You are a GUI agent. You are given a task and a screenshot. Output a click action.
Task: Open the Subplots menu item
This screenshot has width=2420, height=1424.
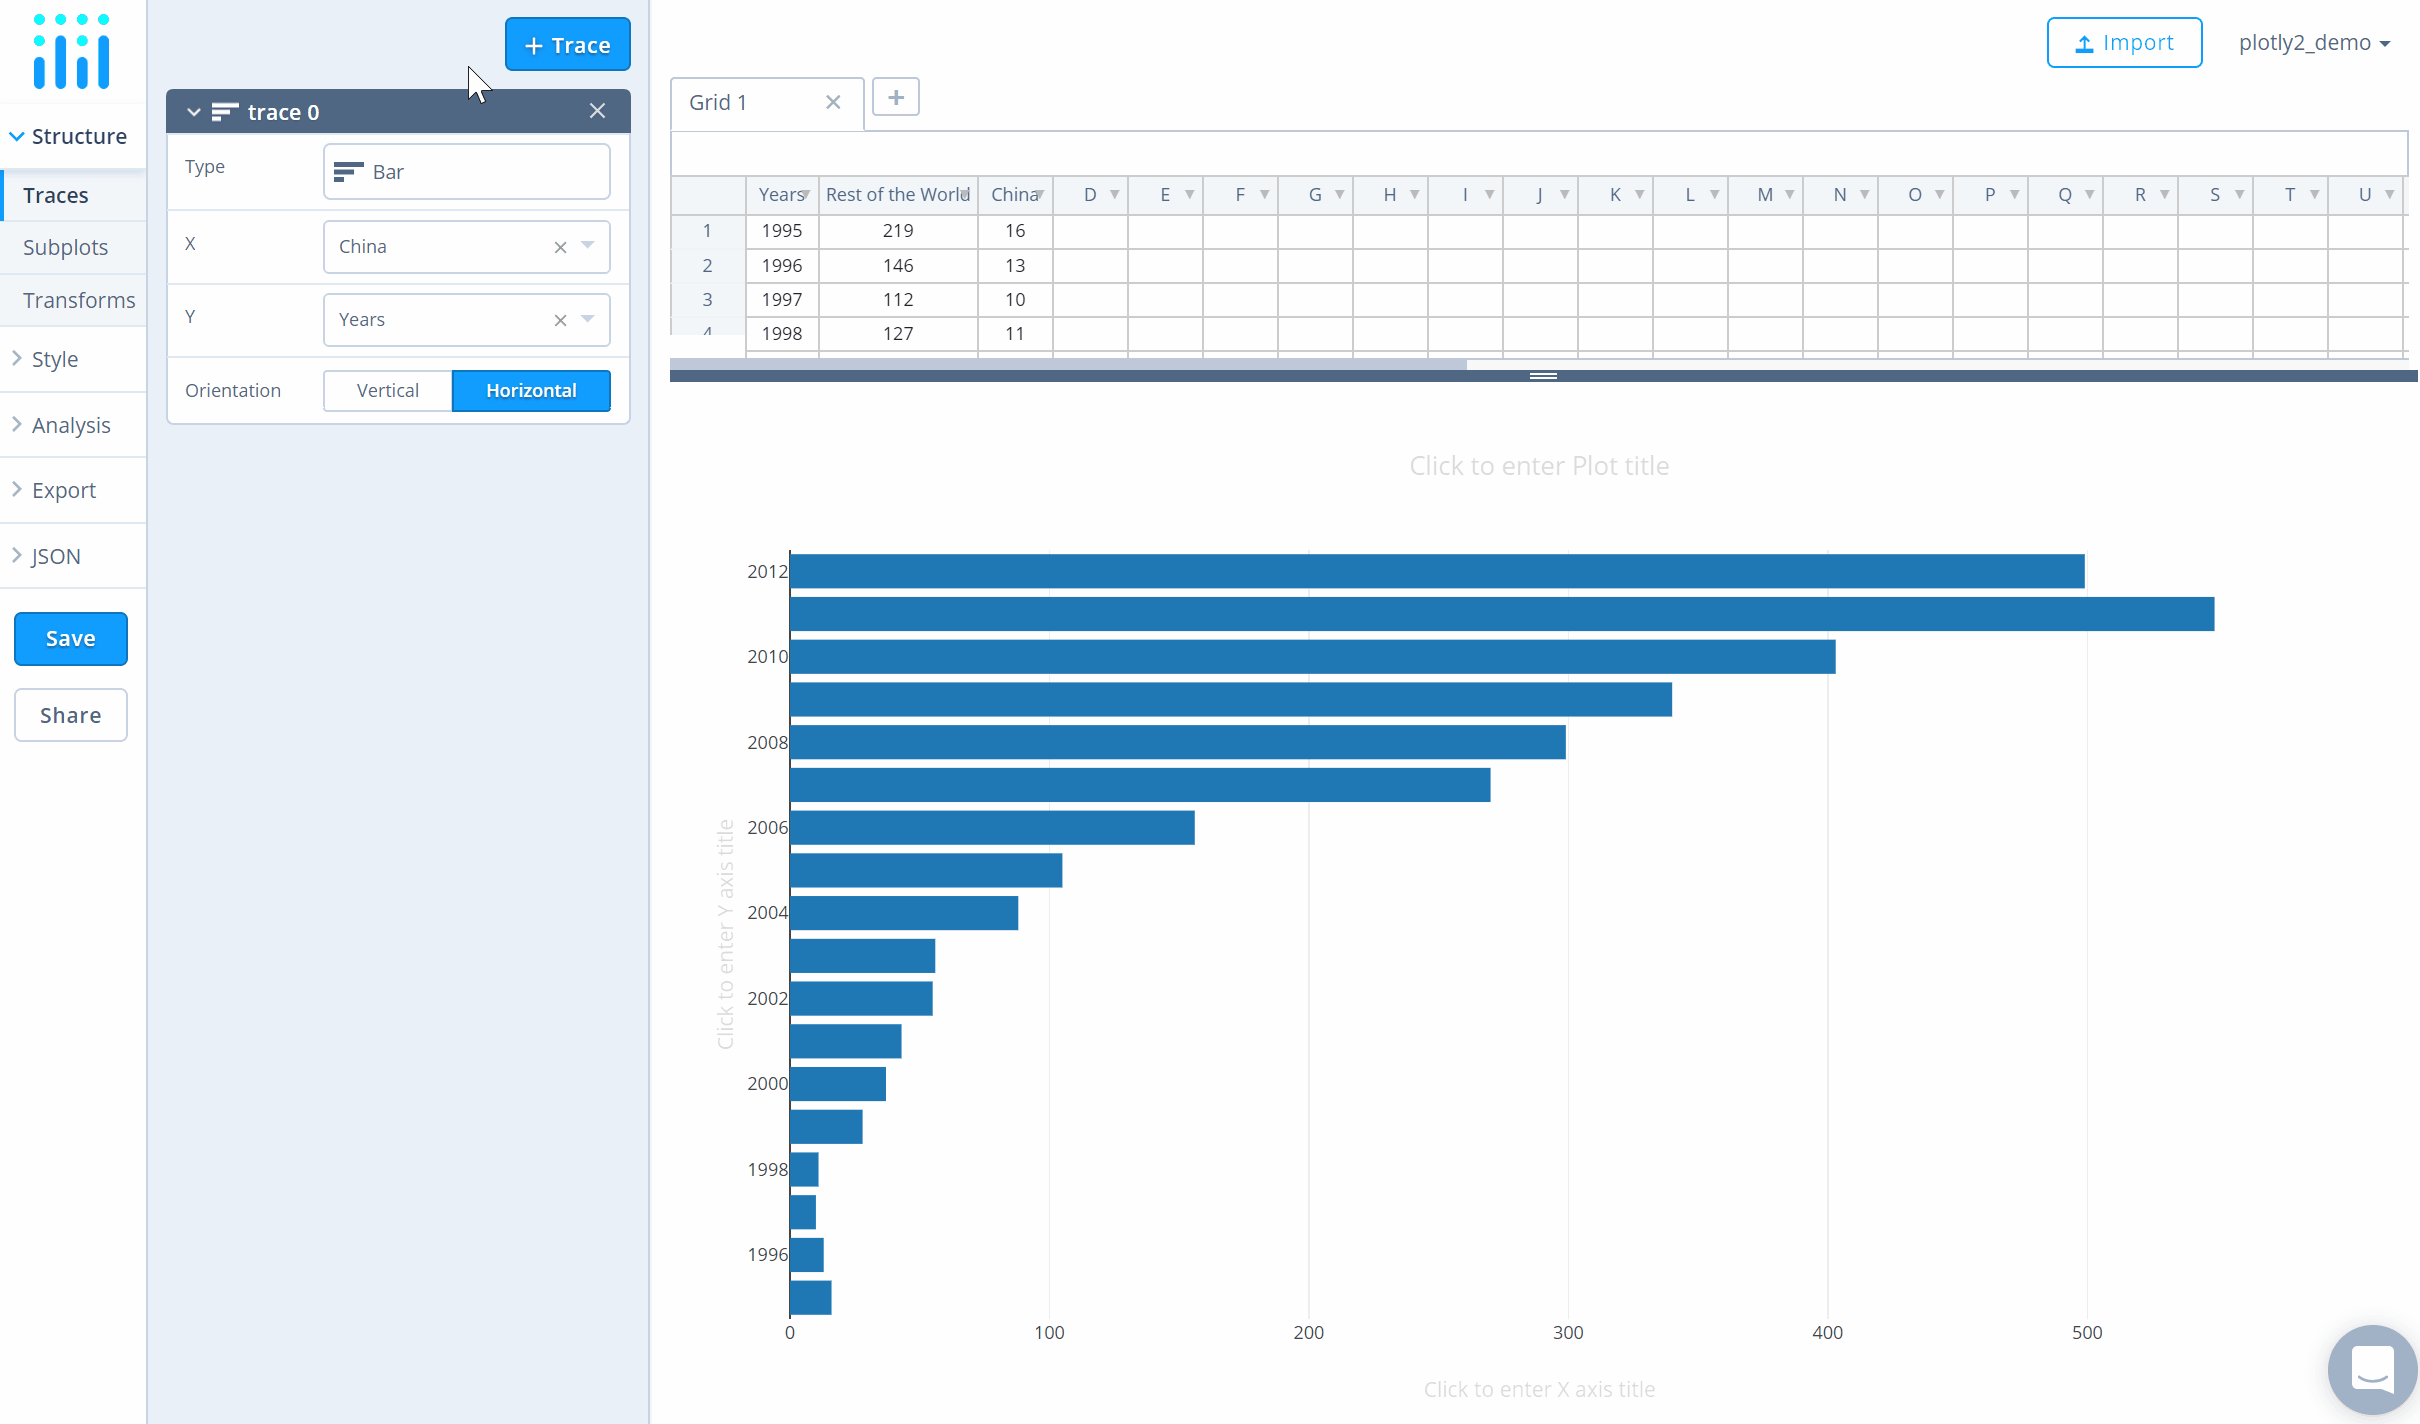(x=65, y=247)
